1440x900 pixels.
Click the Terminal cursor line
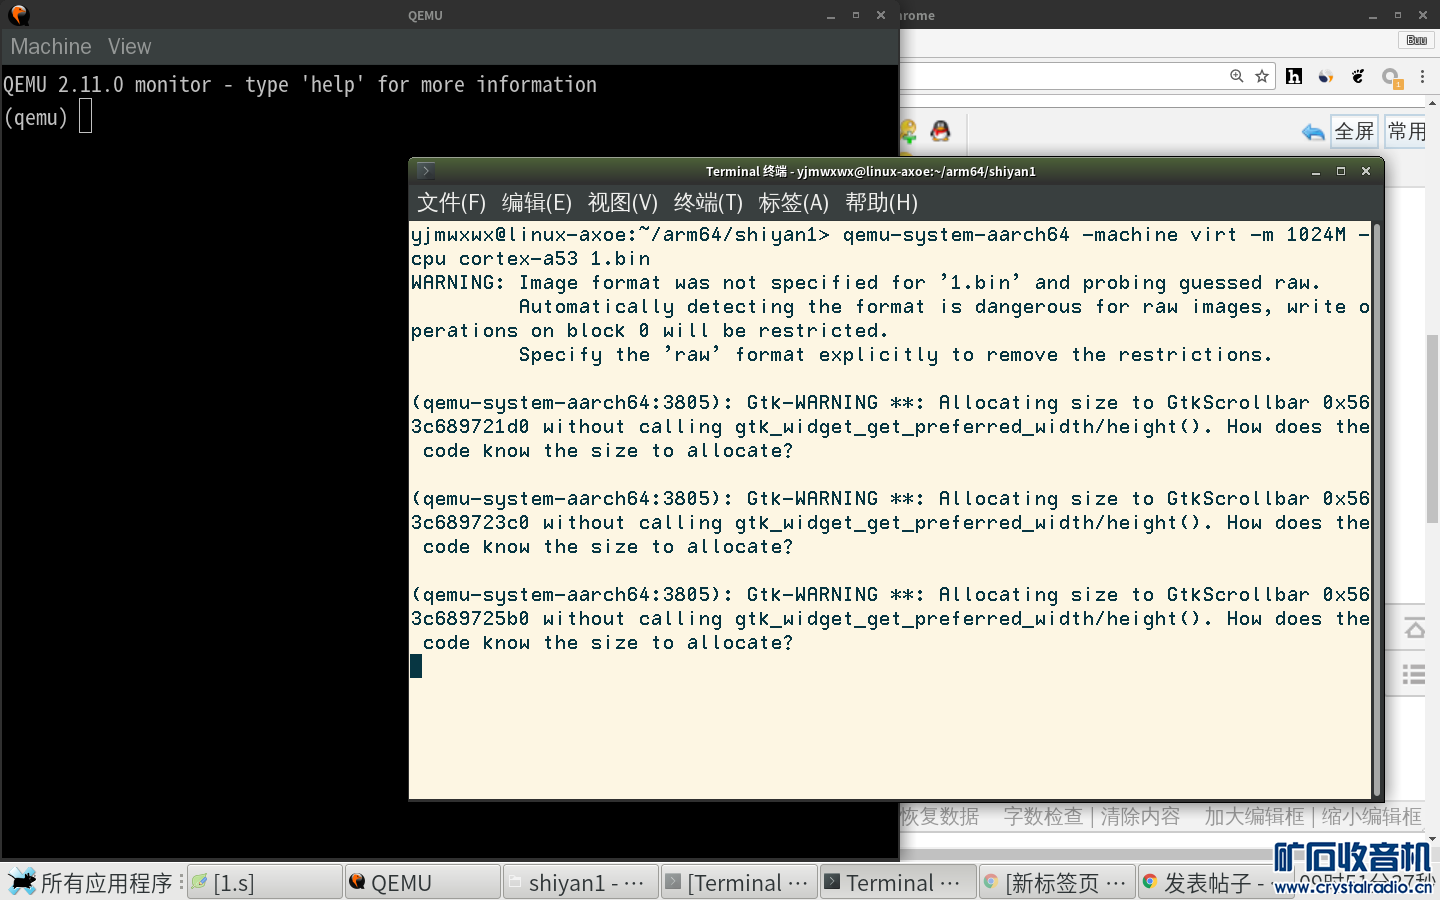coord(416,666)
